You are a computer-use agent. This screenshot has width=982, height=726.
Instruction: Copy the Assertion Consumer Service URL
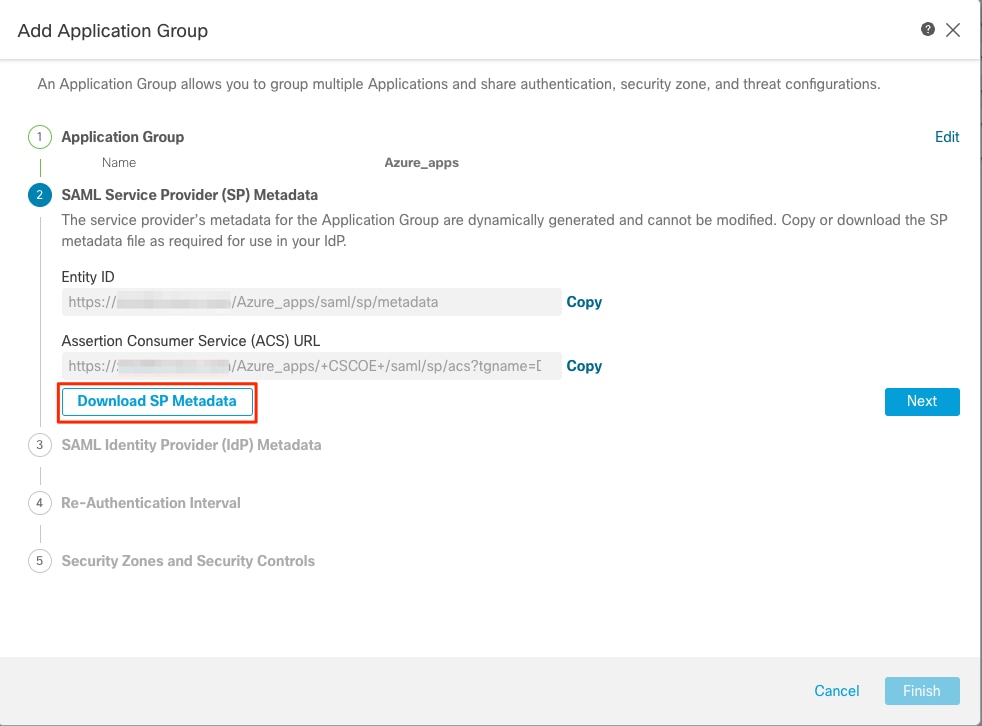click(584, 366)
